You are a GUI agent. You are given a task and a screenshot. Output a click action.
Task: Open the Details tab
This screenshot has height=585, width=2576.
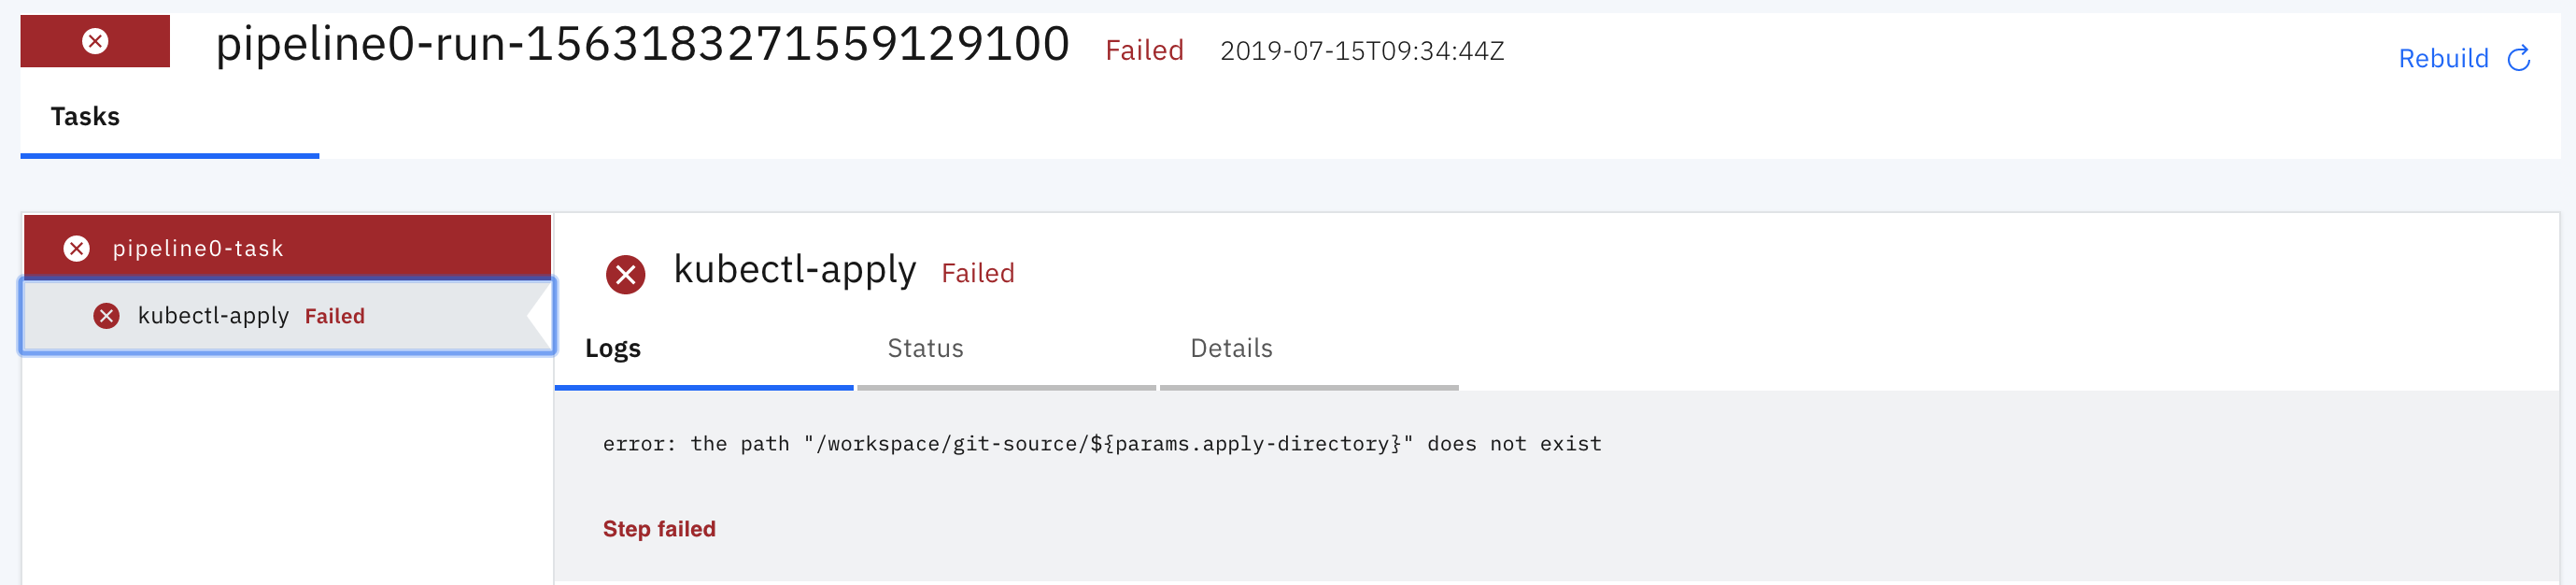coord(1231,348)
